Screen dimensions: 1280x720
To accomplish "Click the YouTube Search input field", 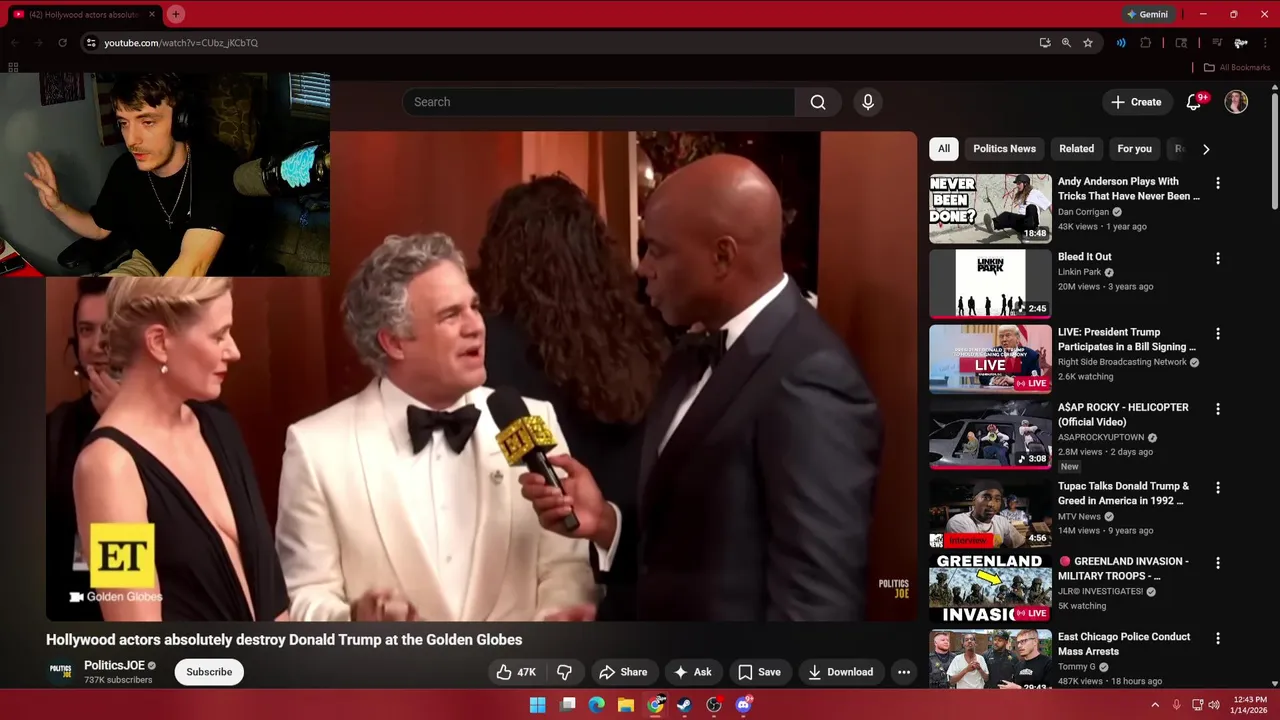I will coord(599,102).
